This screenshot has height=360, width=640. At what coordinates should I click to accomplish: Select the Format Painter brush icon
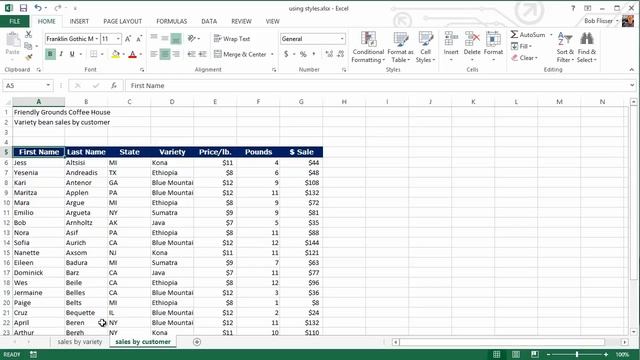pyautogui.click(x=28, y=58)
